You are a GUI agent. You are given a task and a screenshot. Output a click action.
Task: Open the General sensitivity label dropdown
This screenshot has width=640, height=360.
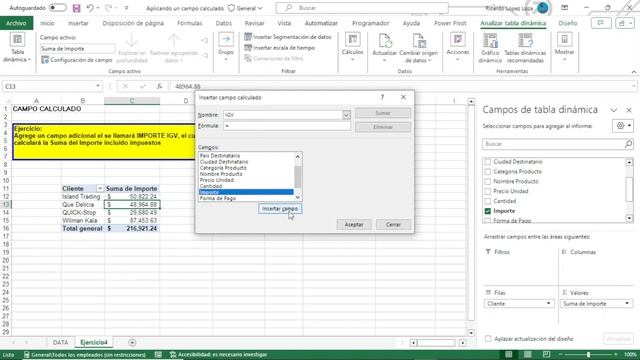point(245,8)
